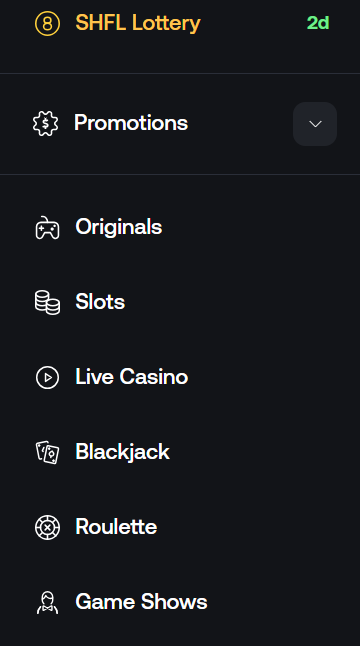Click the green 2d lottery countdown badge
This screenshot has height=646, width=360.
pyautogui.click(x=318, y=23)
